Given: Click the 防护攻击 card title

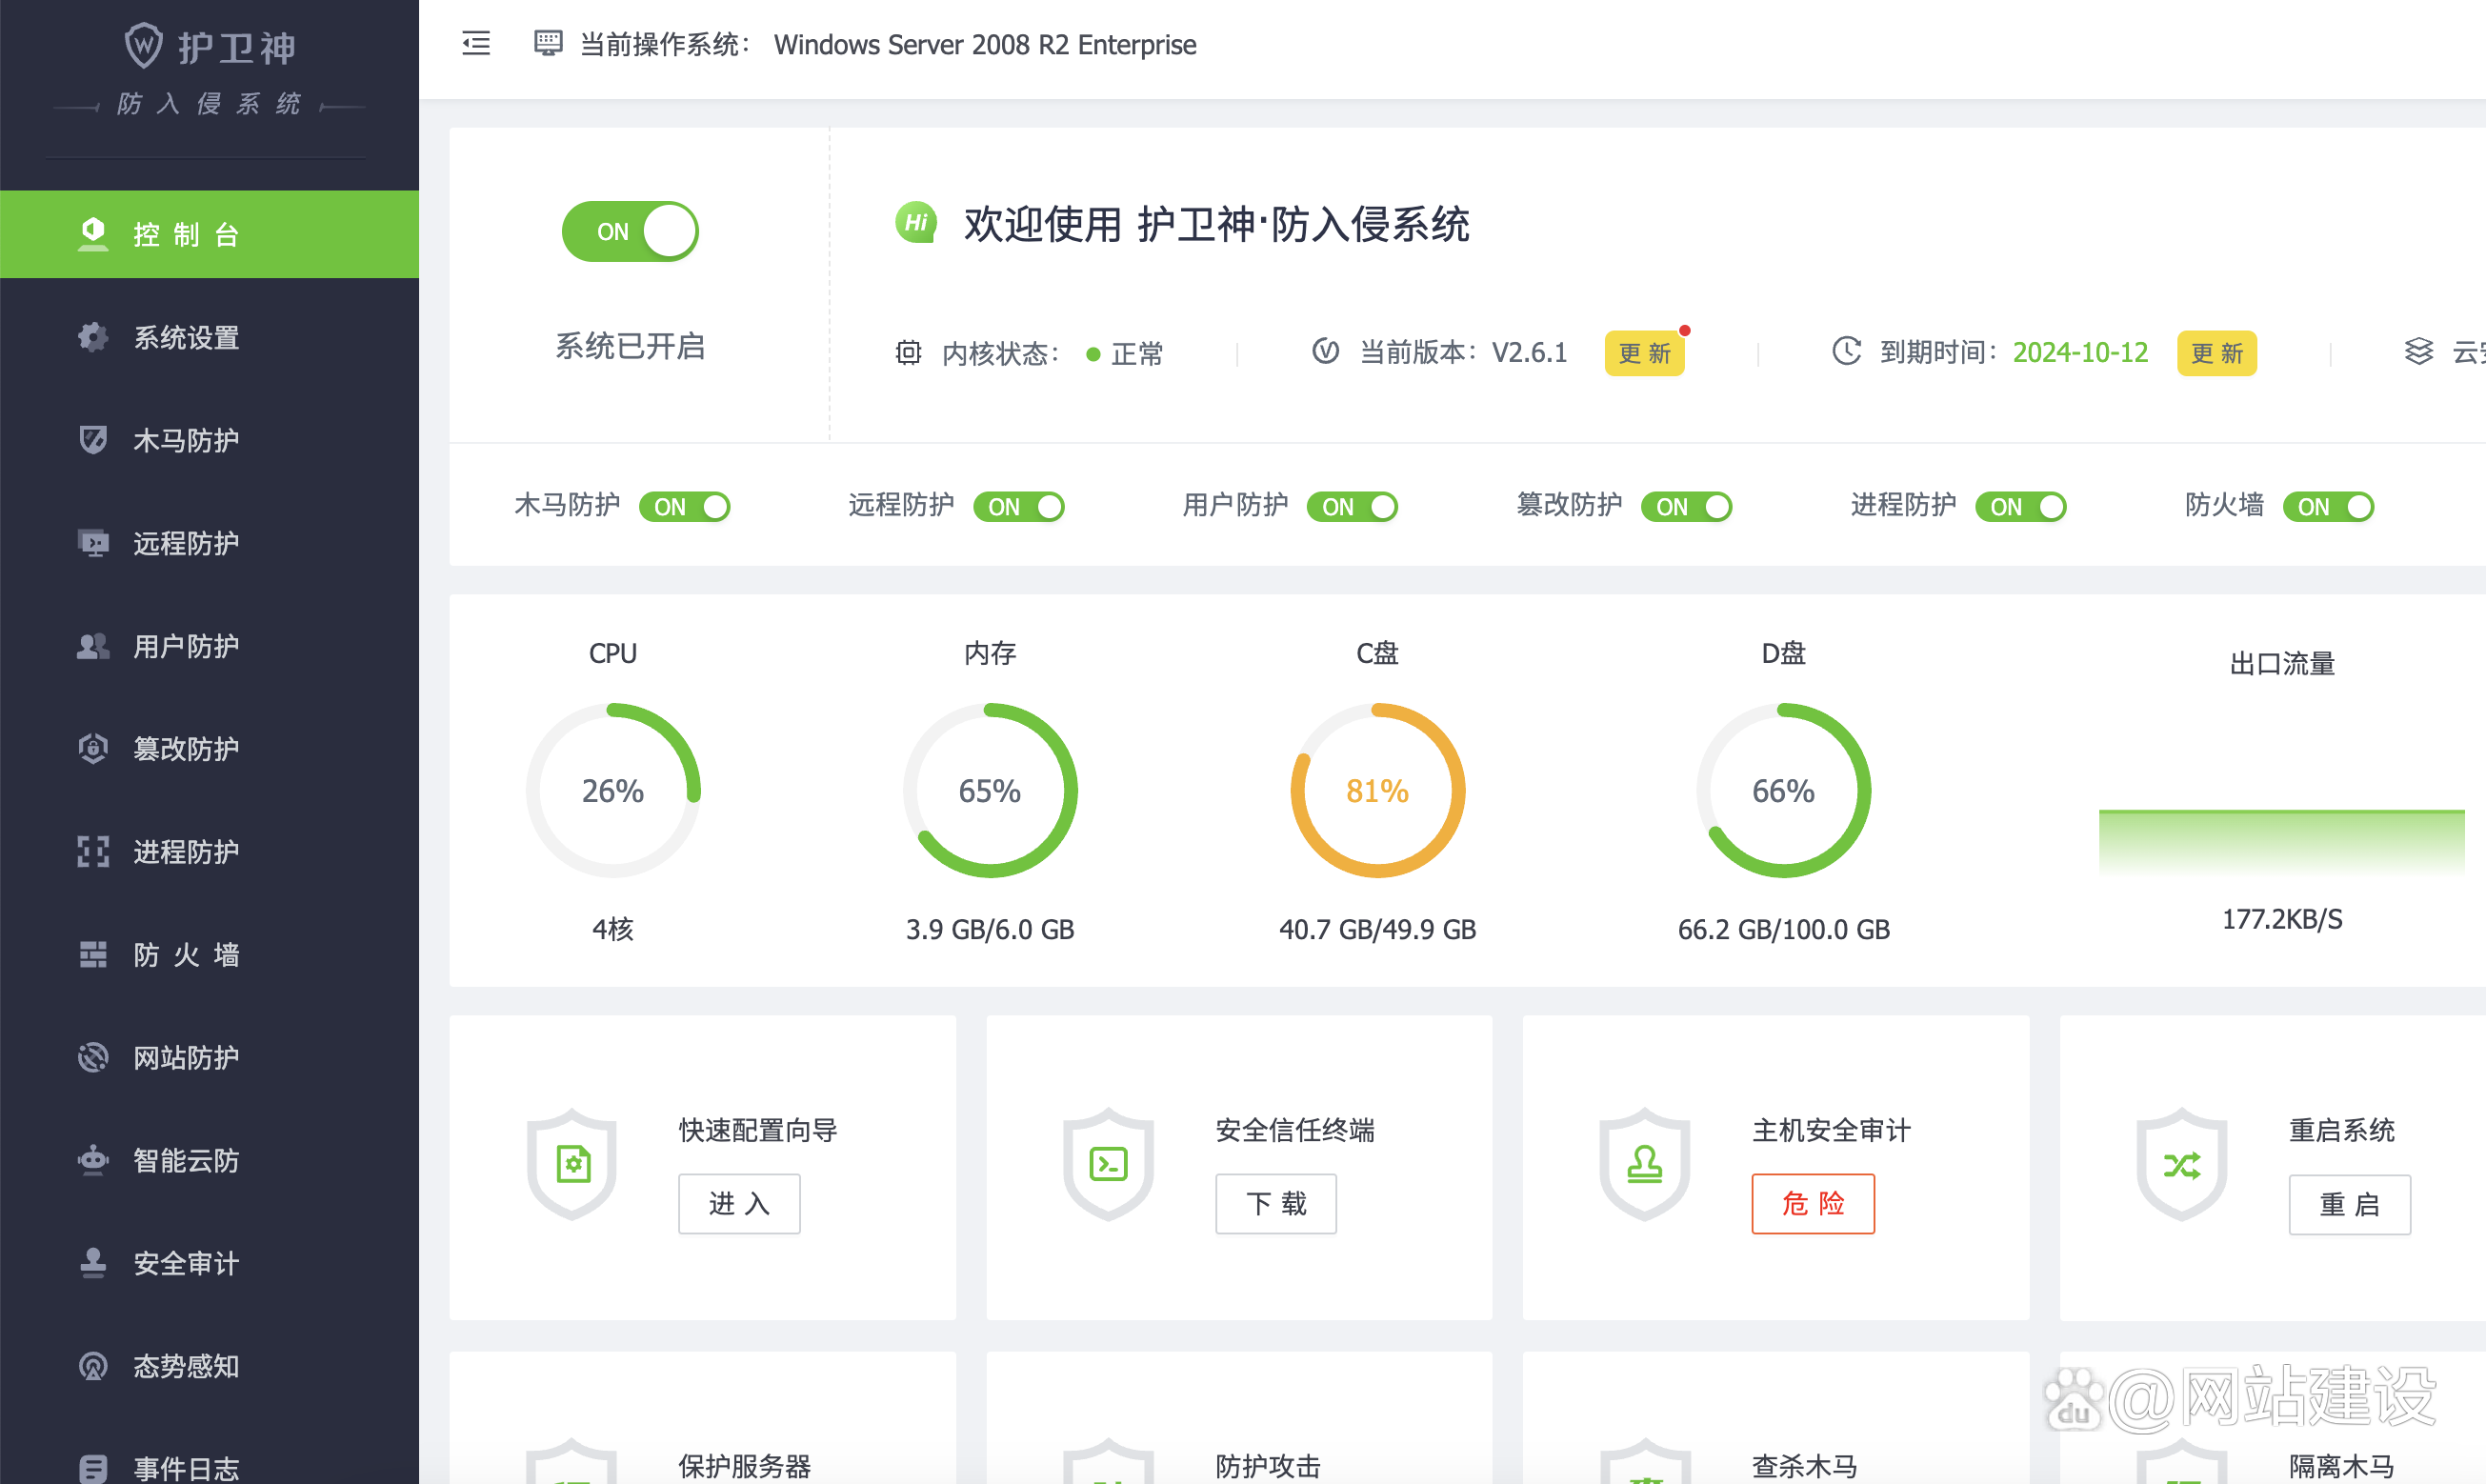Looking at the screenshot, I should pyautogui.click(x=1268, y=1465).
